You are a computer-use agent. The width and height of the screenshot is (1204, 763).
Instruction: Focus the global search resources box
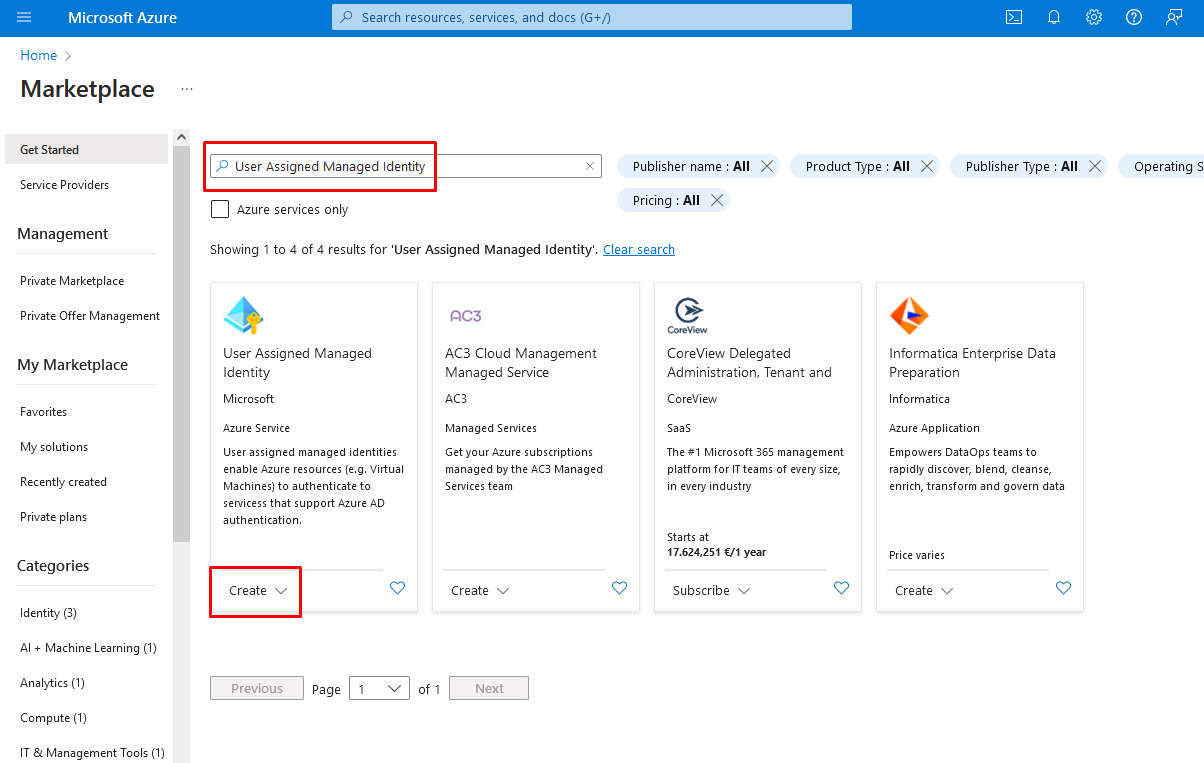point(592,17)
